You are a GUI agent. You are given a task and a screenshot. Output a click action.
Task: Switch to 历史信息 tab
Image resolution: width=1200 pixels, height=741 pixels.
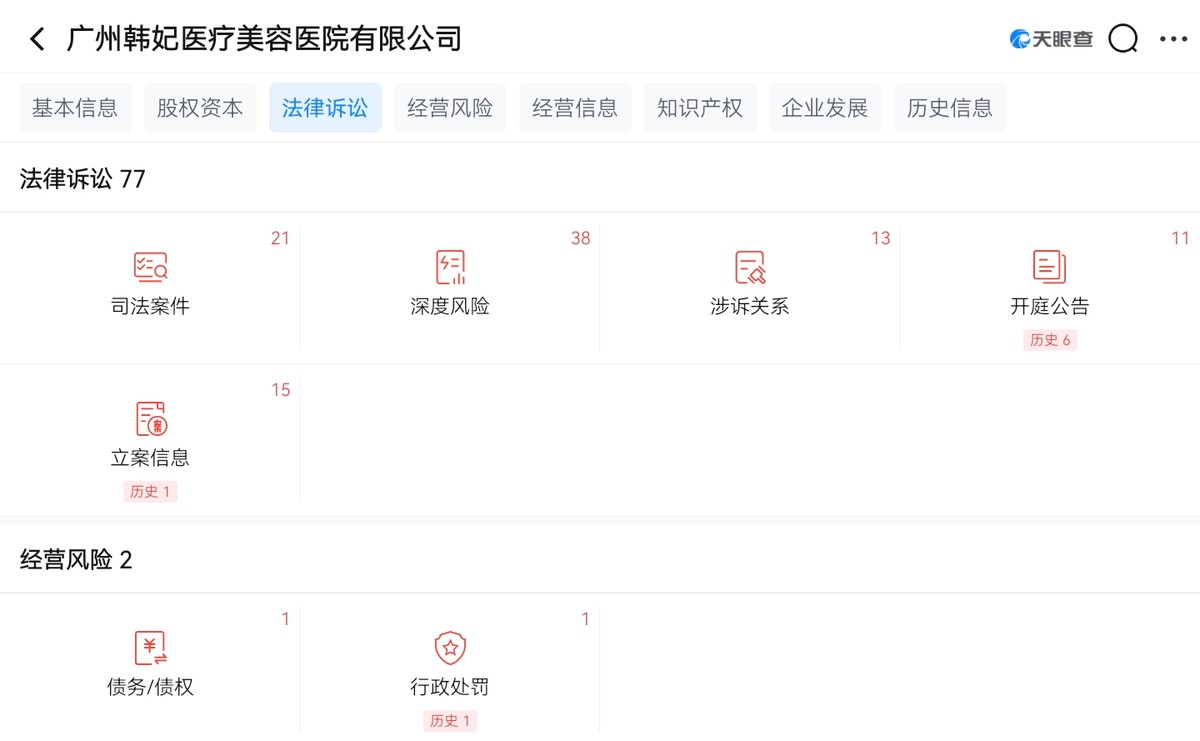pyautogui.click(x=950, y=108)
